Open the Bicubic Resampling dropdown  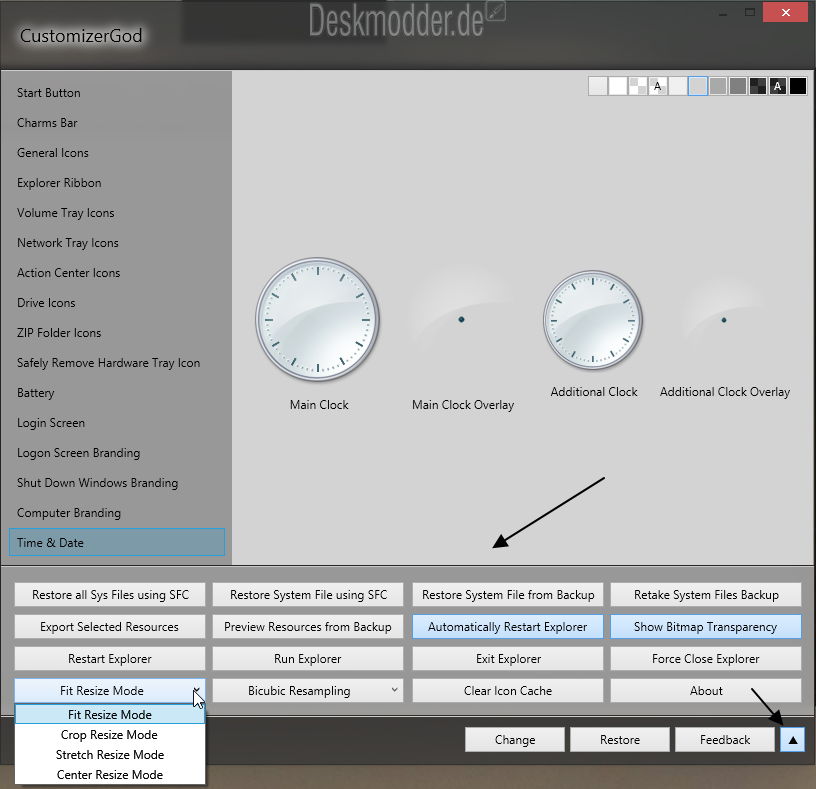tap(308, 691)
